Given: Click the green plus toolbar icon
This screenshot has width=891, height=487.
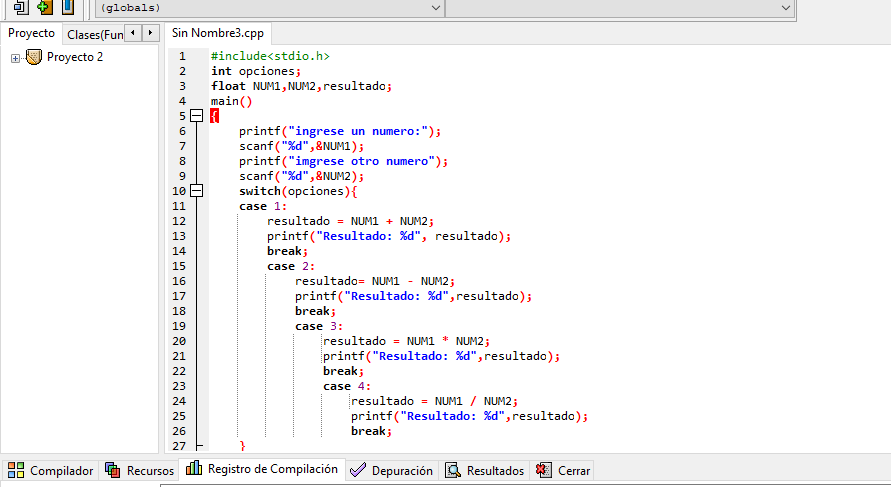Looking at the screenshot, I should tap(44, 7).
